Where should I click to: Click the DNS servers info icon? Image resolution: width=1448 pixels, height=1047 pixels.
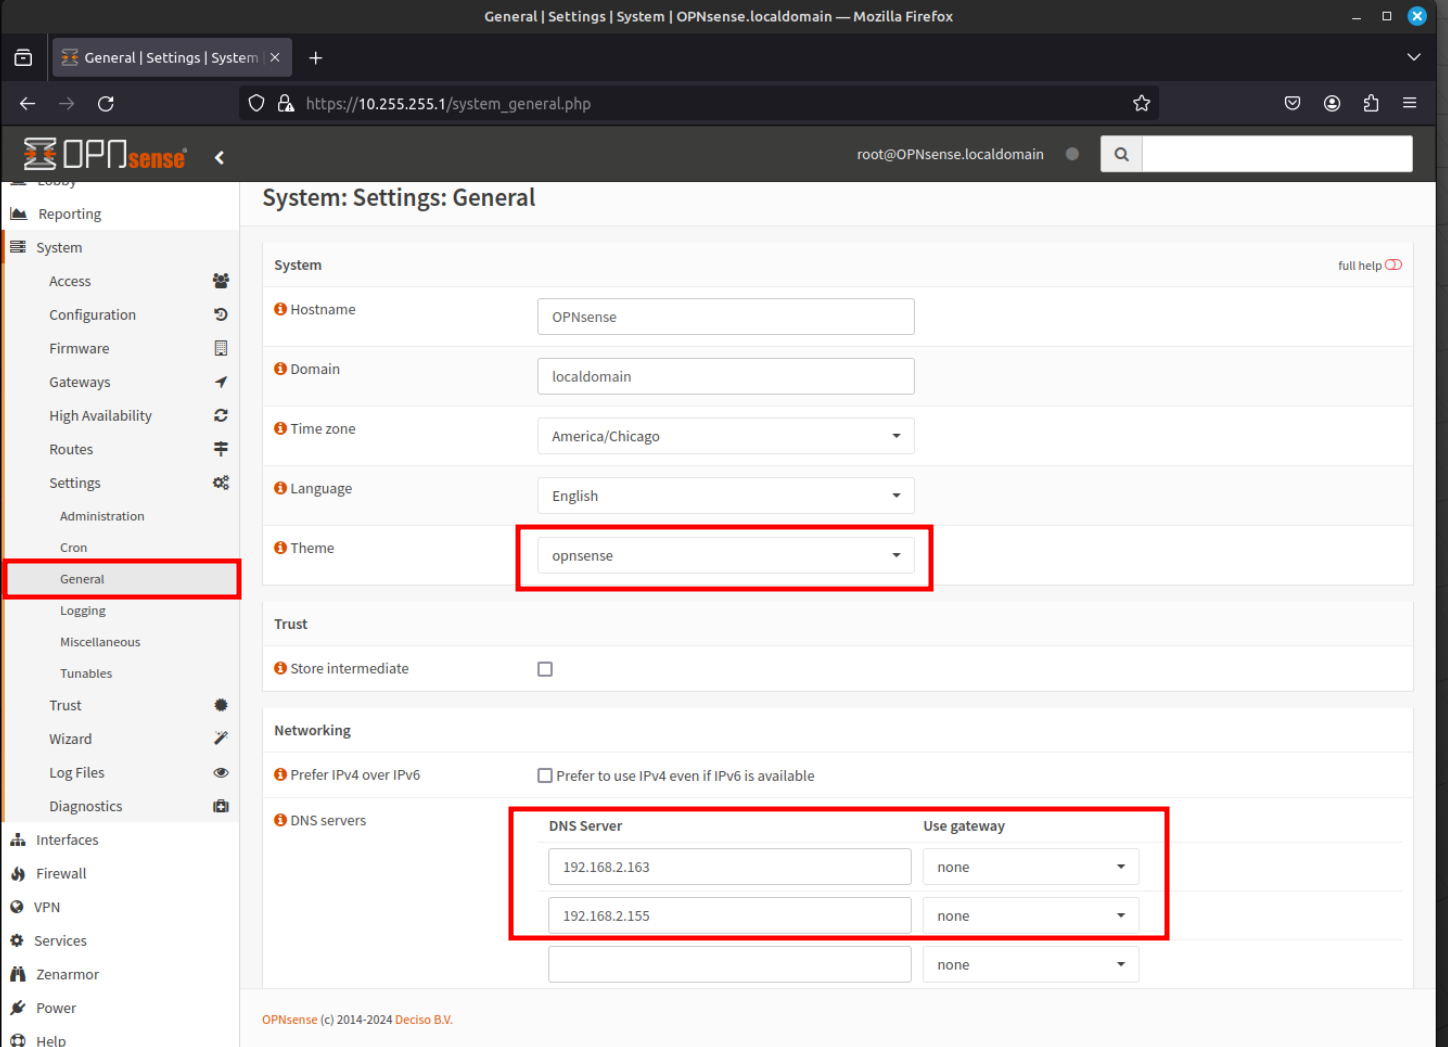tap(280, 820)
